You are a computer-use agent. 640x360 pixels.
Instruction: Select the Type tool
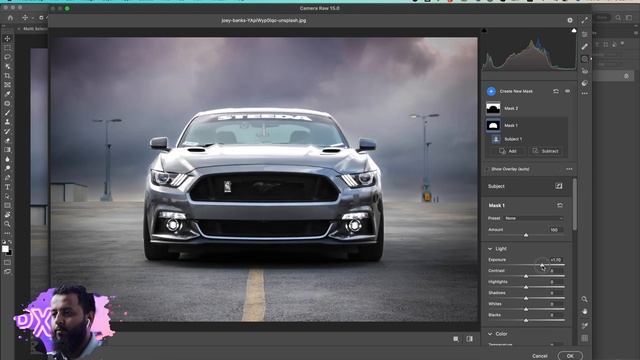coord(7,187)
